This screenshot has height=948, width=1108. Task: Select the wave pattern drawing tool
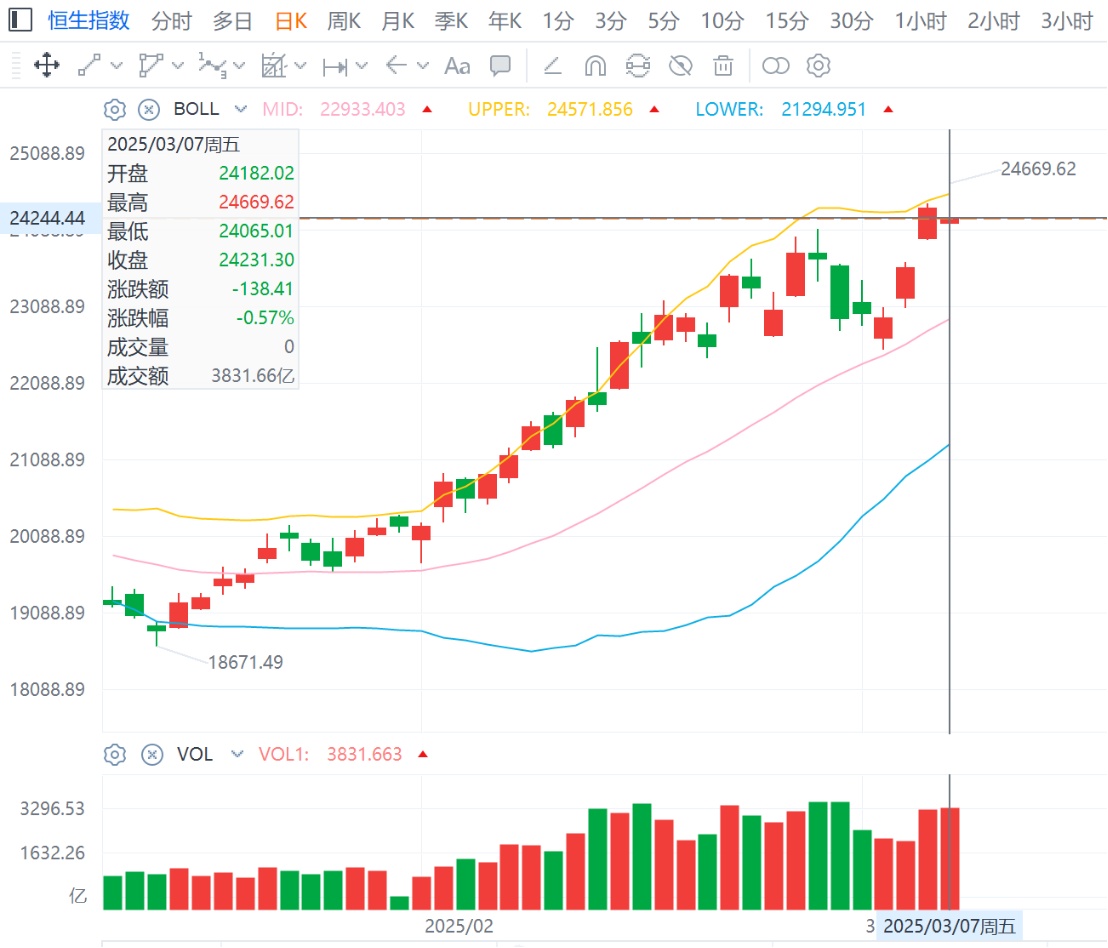tap(212, 66)
